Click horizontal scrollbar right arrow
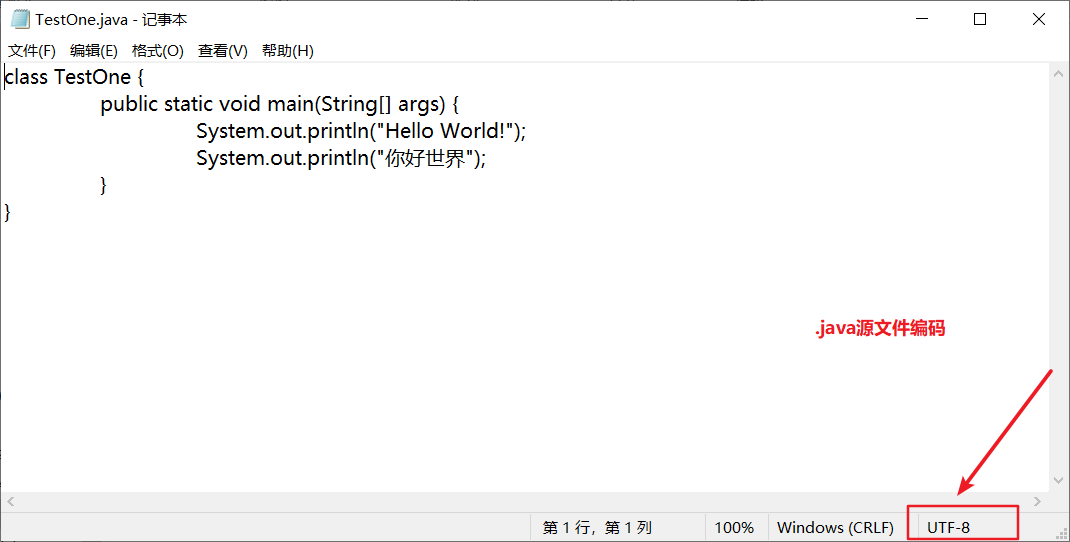The width and height of the screenshot is (1070, 542). [x=1038, y=502]
